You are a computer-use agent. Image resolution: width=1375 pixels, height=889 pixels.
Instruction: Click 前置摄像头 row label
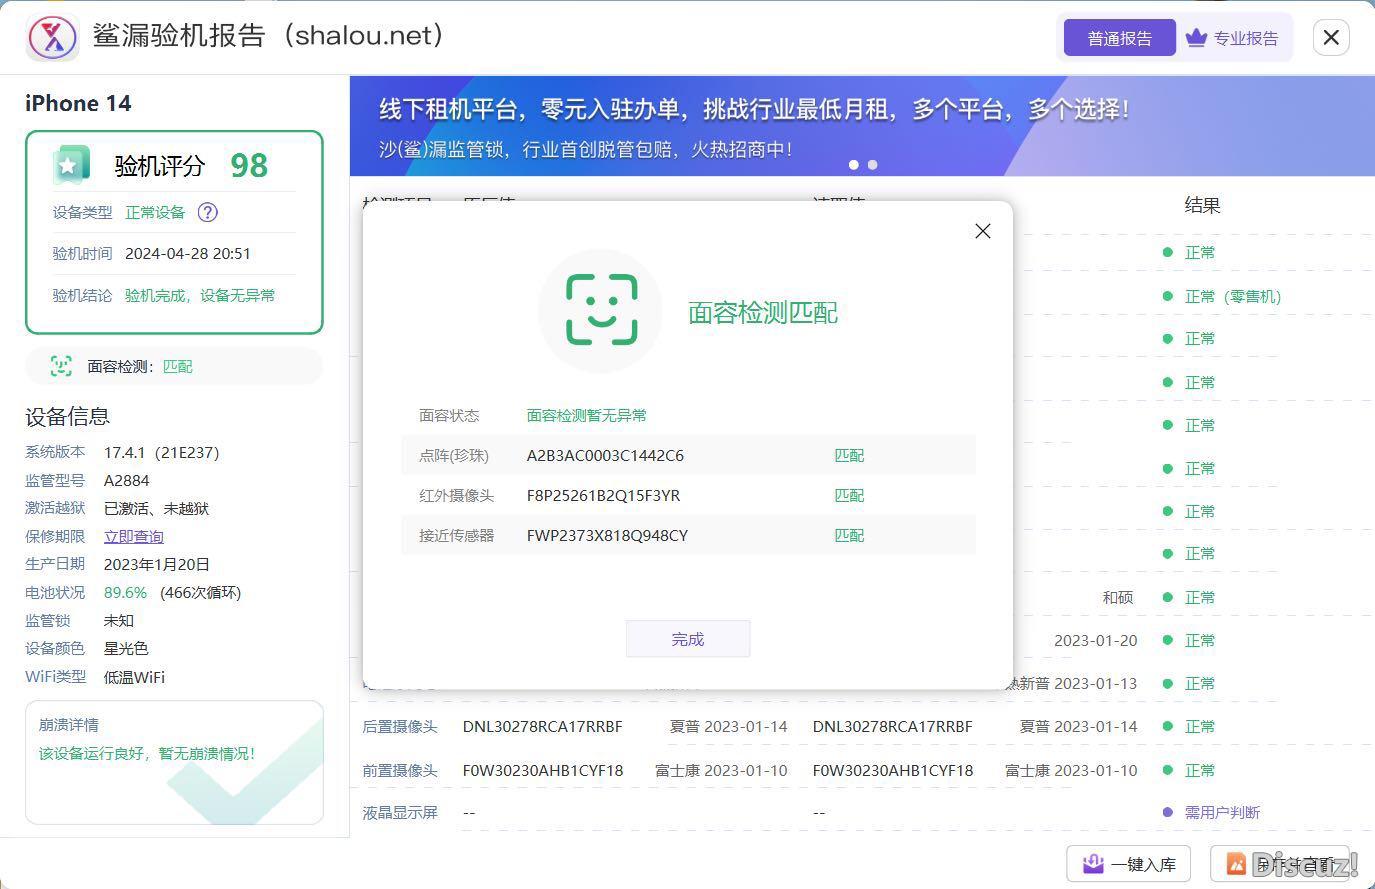tap(400, 770)
